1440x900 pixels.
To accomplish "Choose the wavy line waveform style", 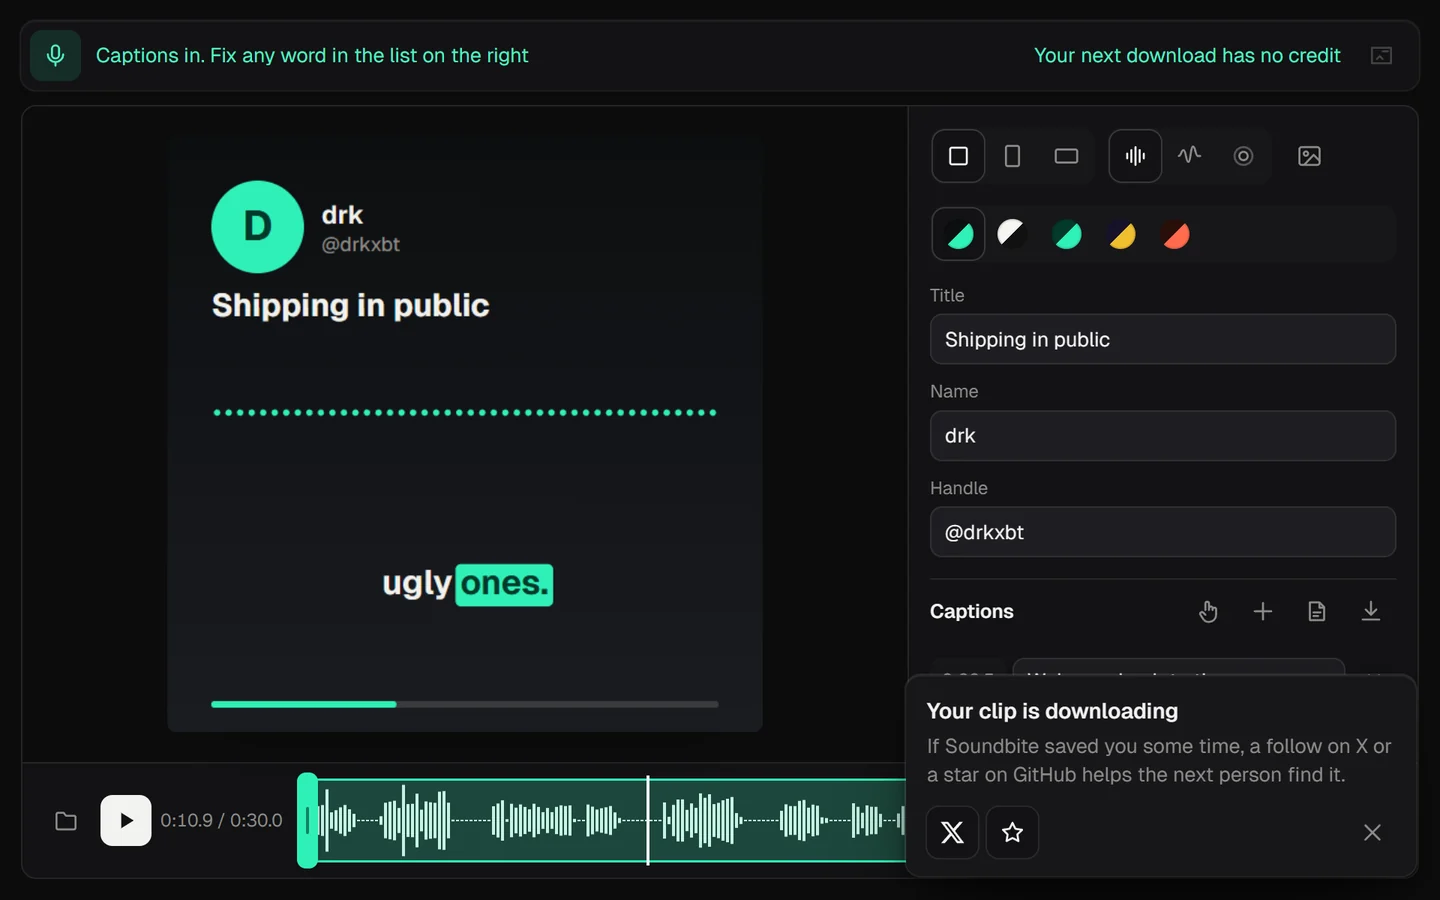I will (1189, 156).
